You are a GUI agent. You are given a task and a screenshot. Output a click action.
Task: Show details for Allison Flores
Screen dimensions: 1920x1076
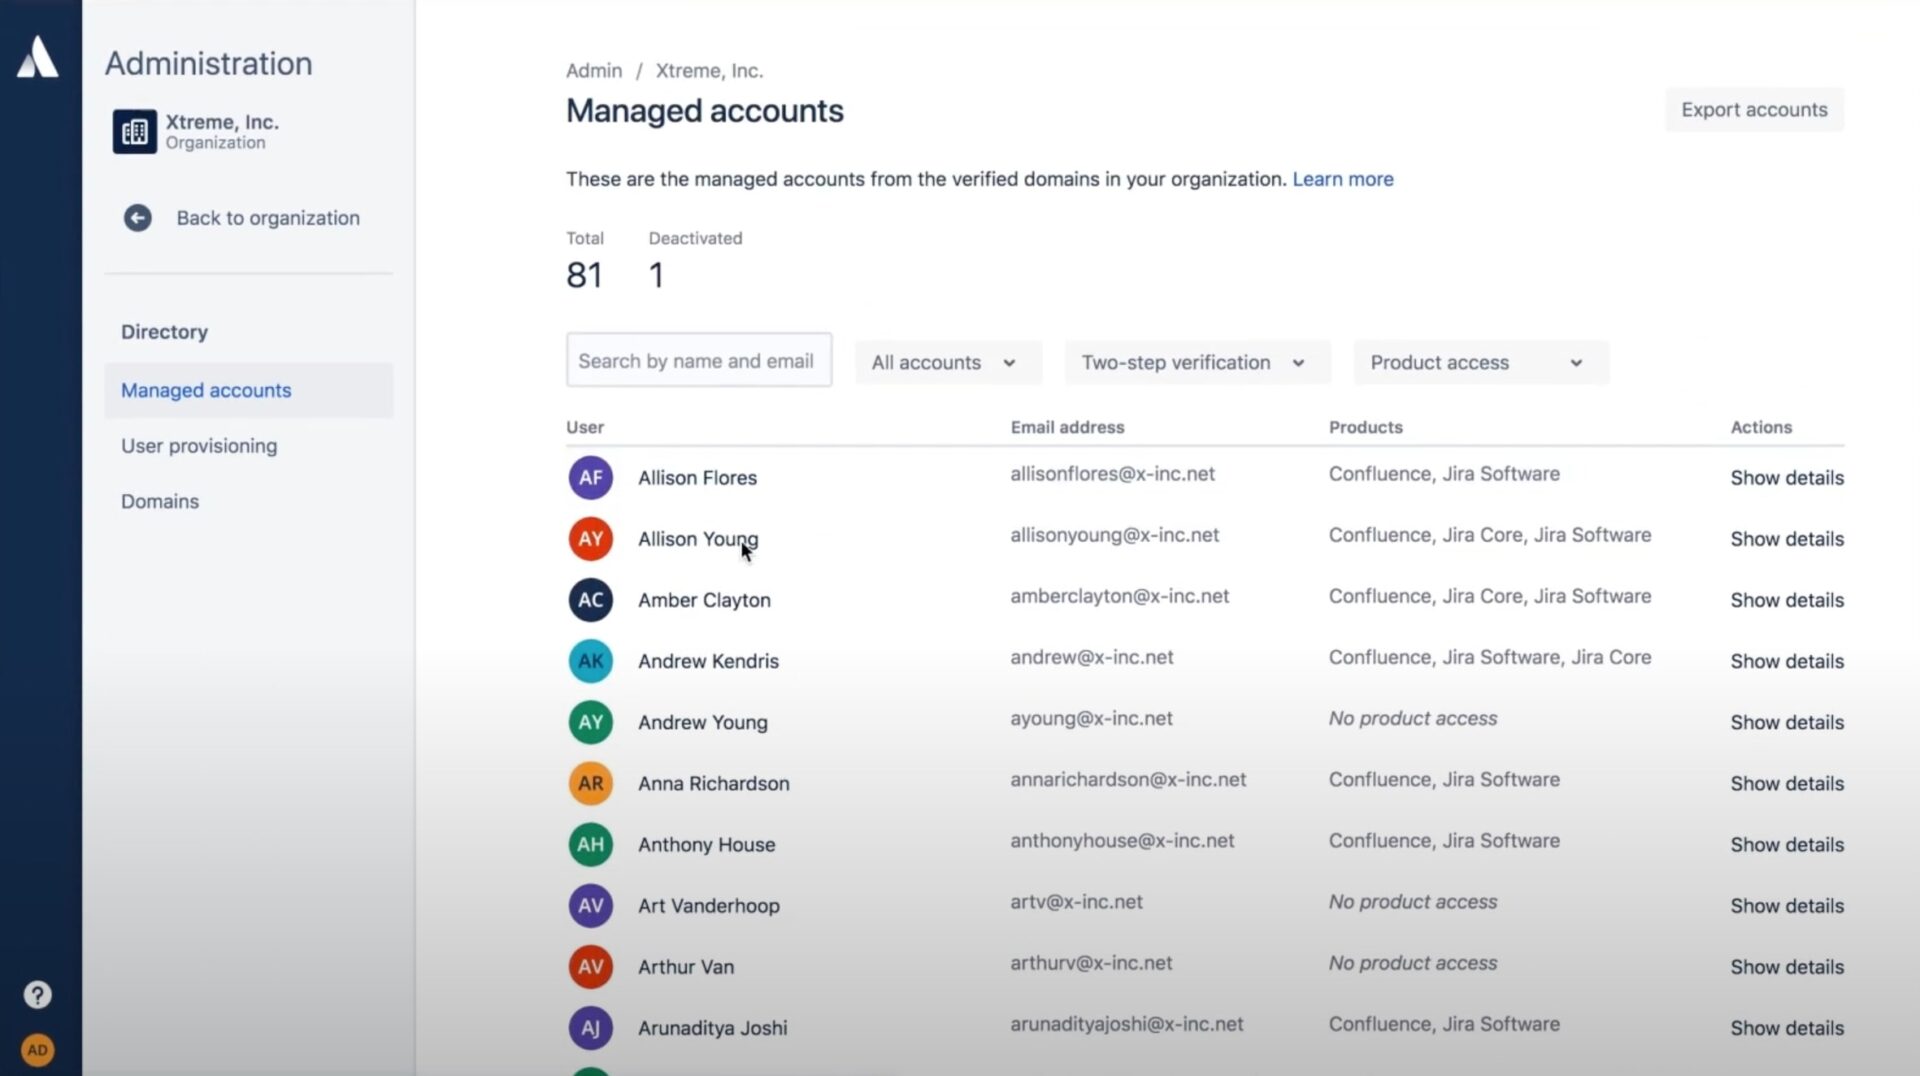pyautogui.click(x=1787, y=478)
